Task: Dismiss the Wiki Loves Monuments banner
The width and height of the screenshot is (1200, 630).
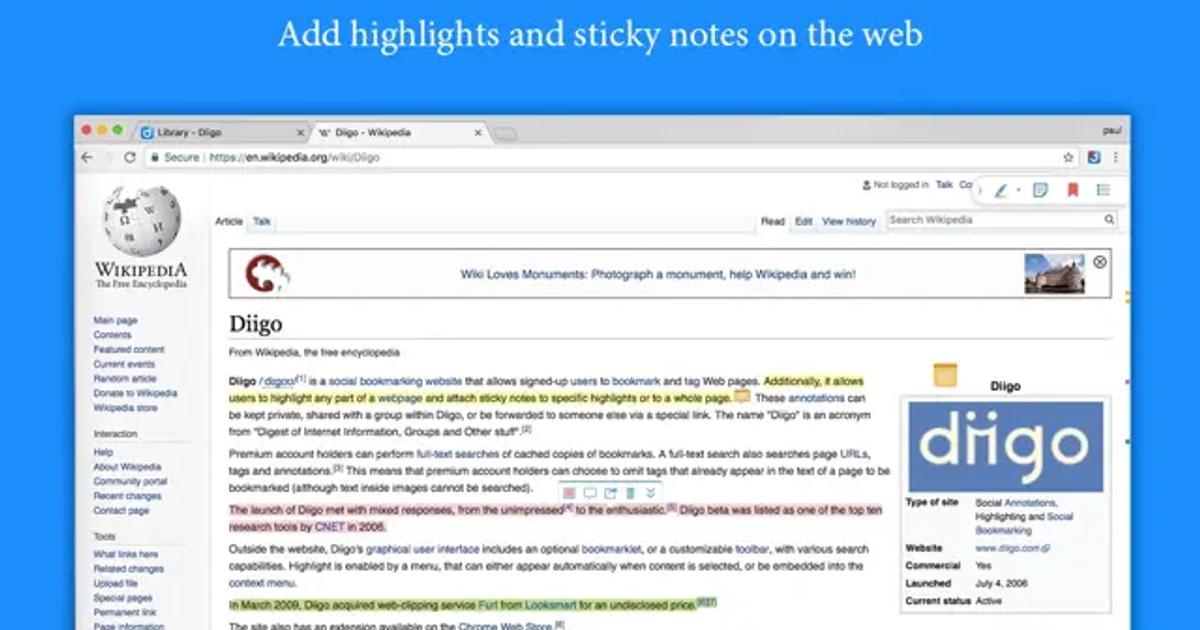Action: click(1100, 262)
